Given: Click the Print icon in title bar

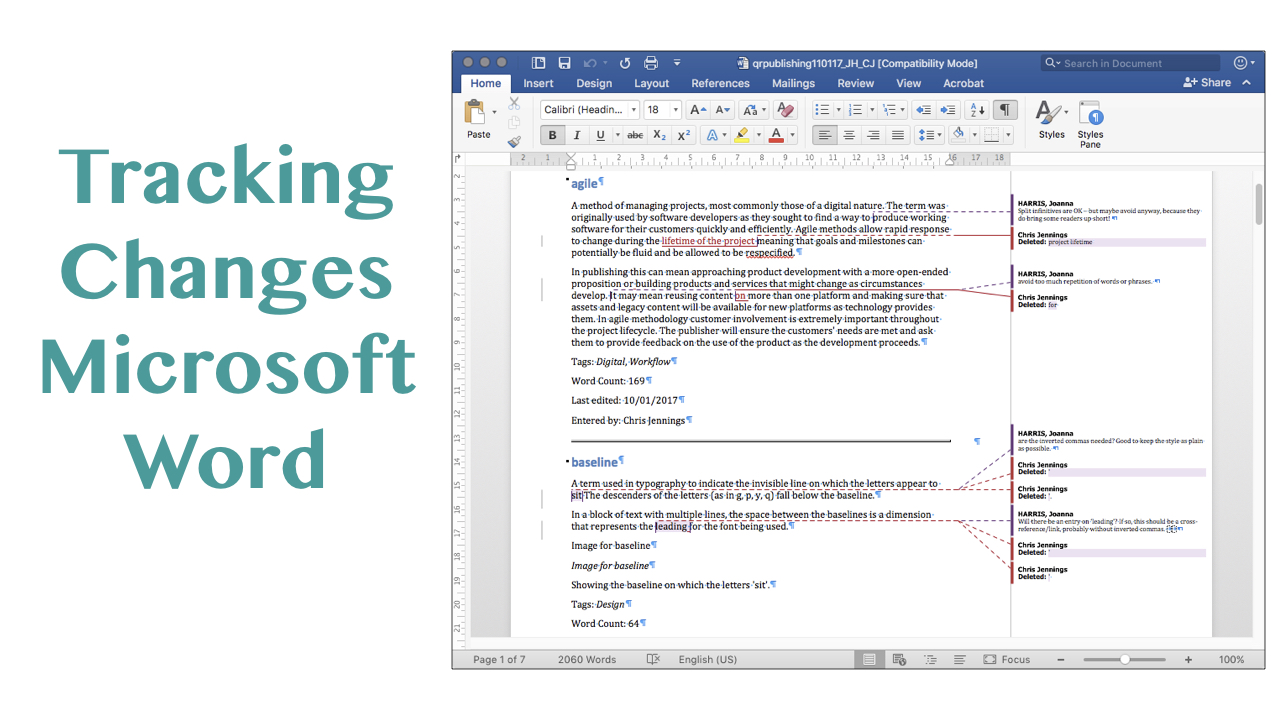Looking at the screenshot, I should tap(651, 63).
